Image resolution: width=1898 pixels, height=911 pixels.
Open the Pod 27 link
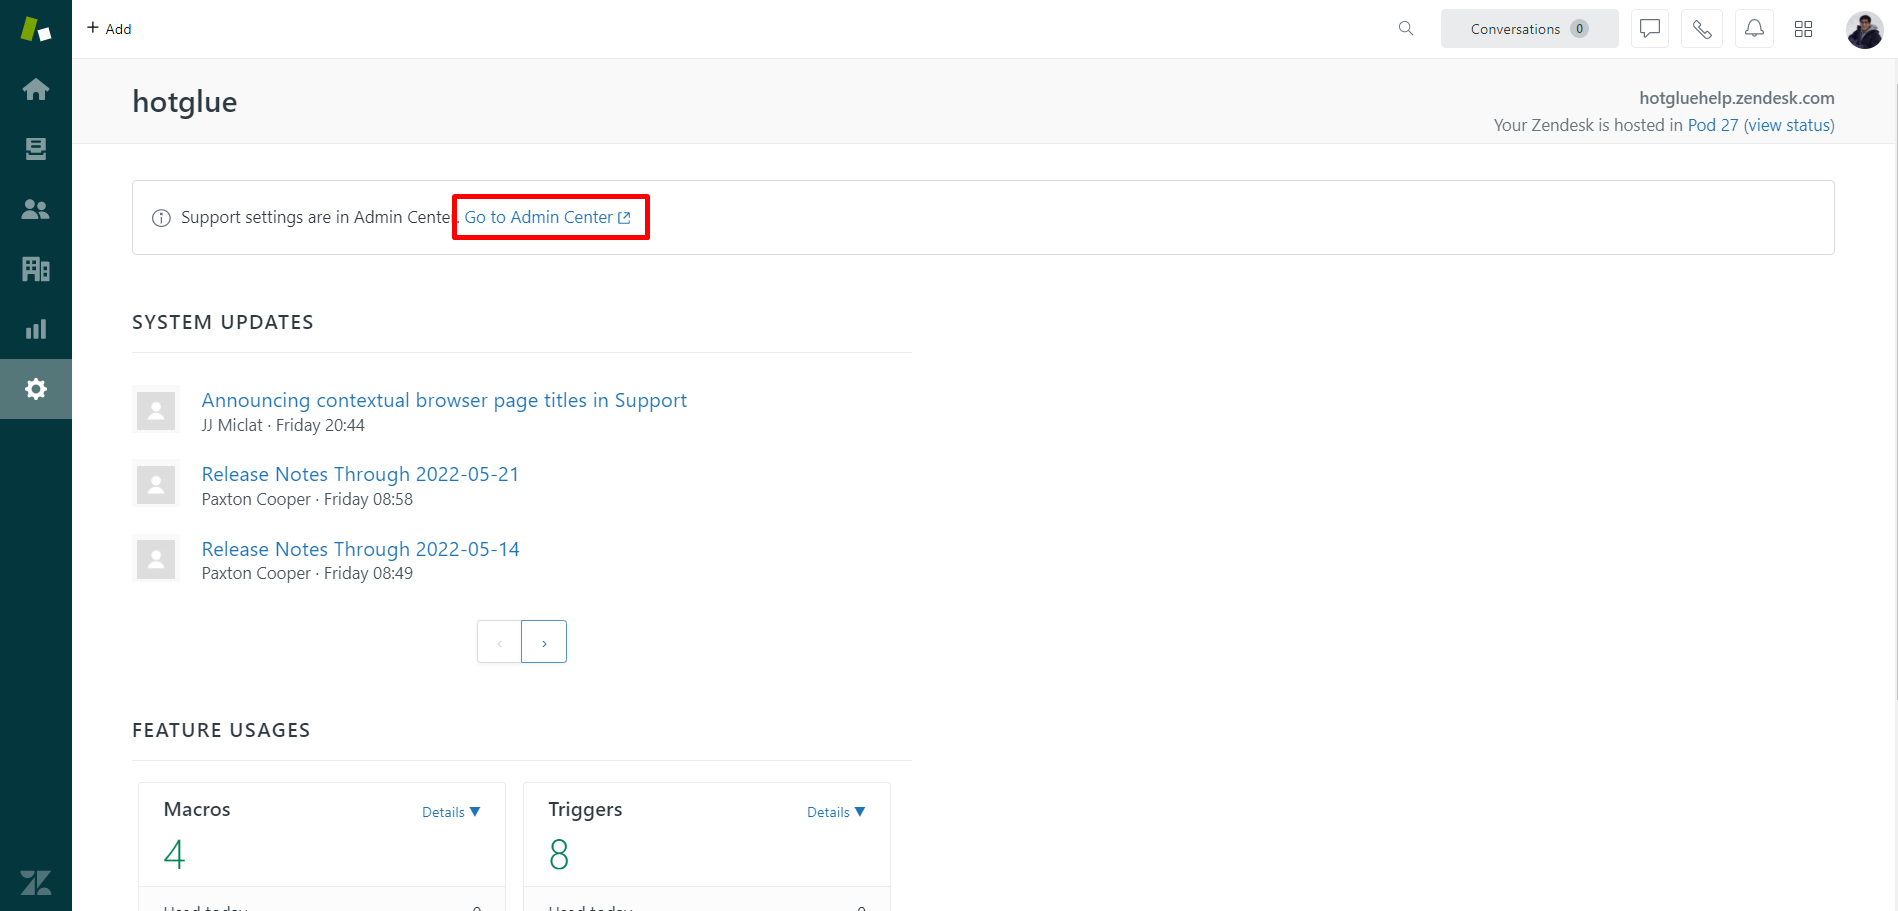pos(1713,125)
